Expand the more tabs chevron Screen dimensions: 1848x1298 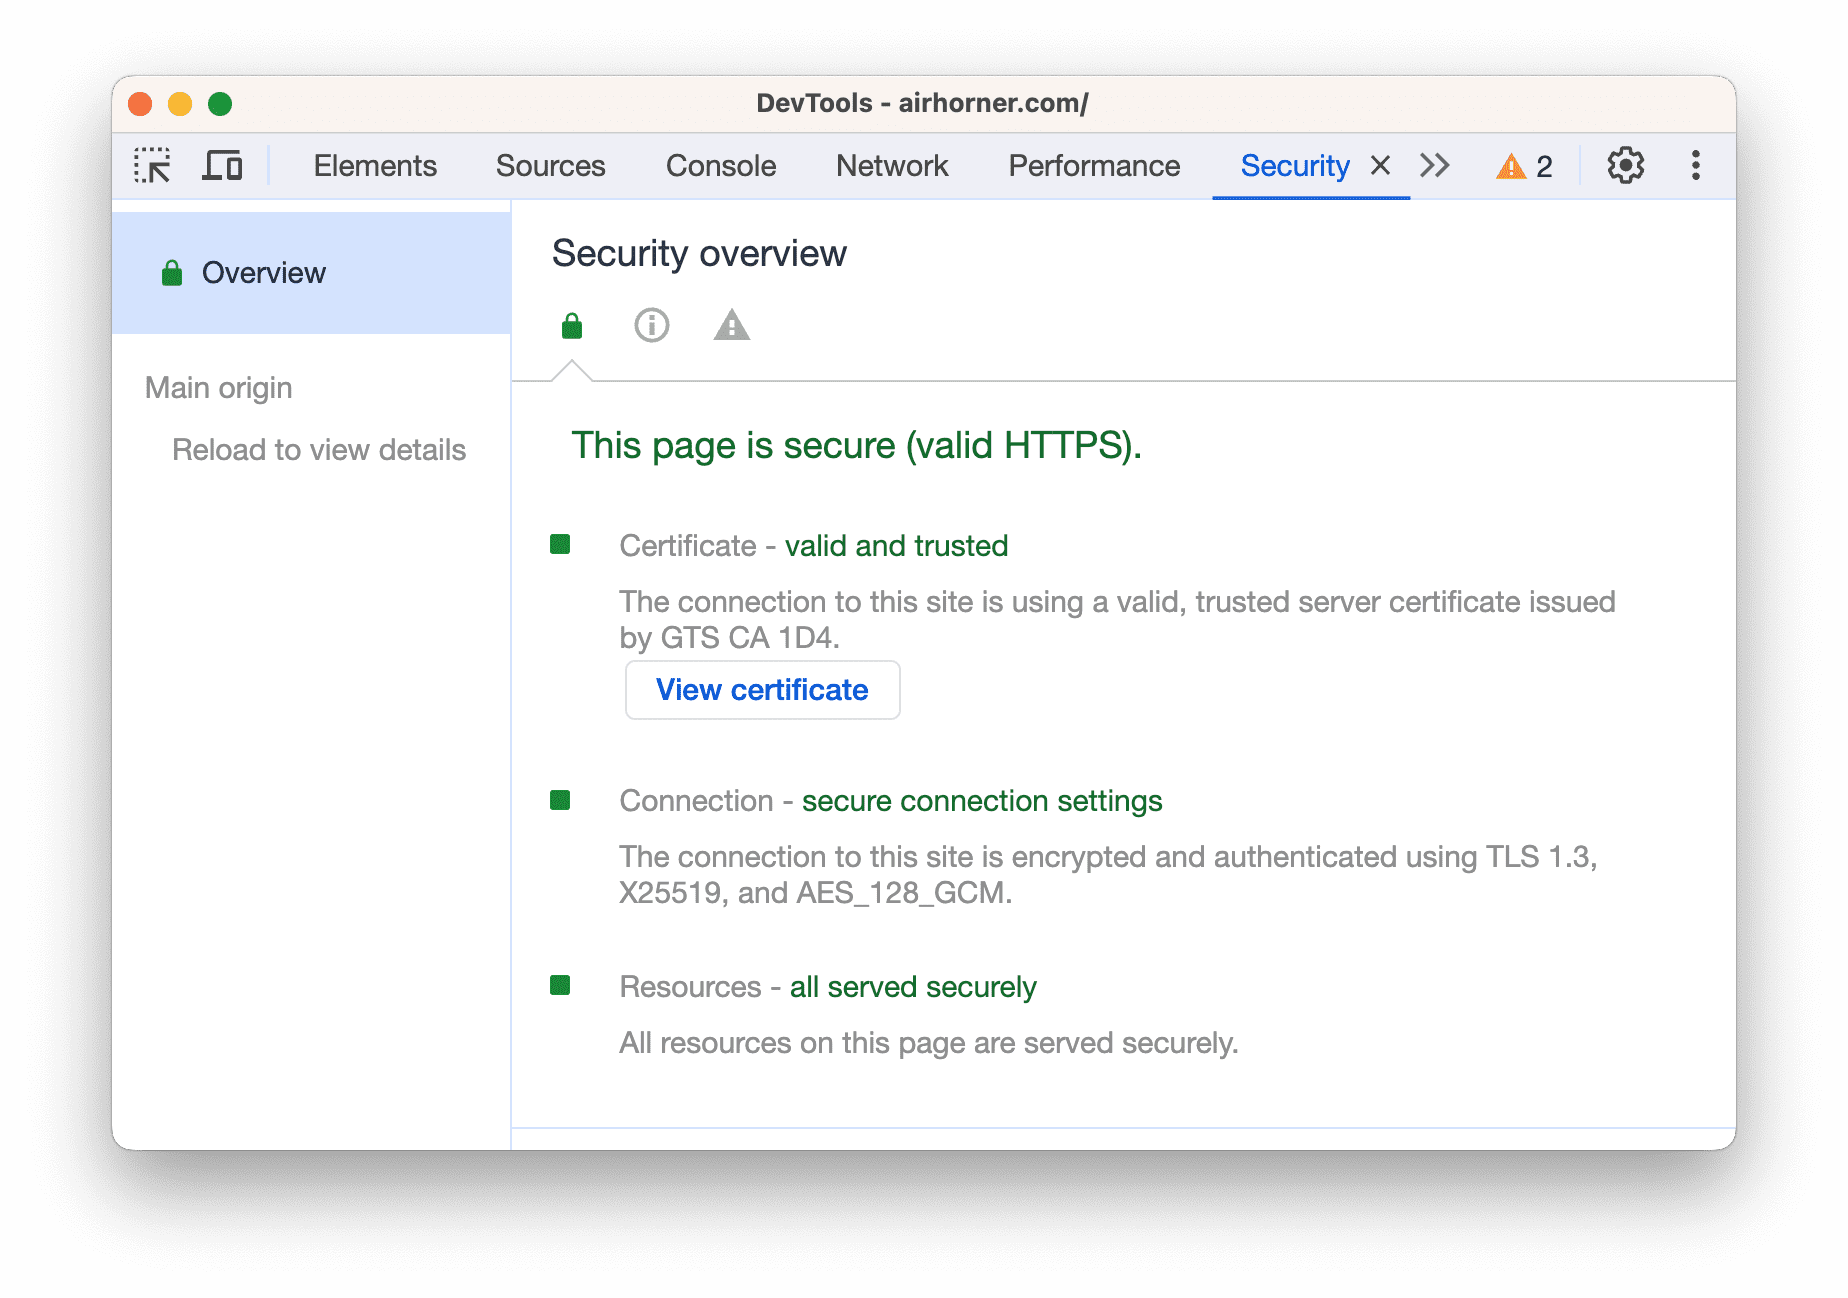tap(1435, 166)
